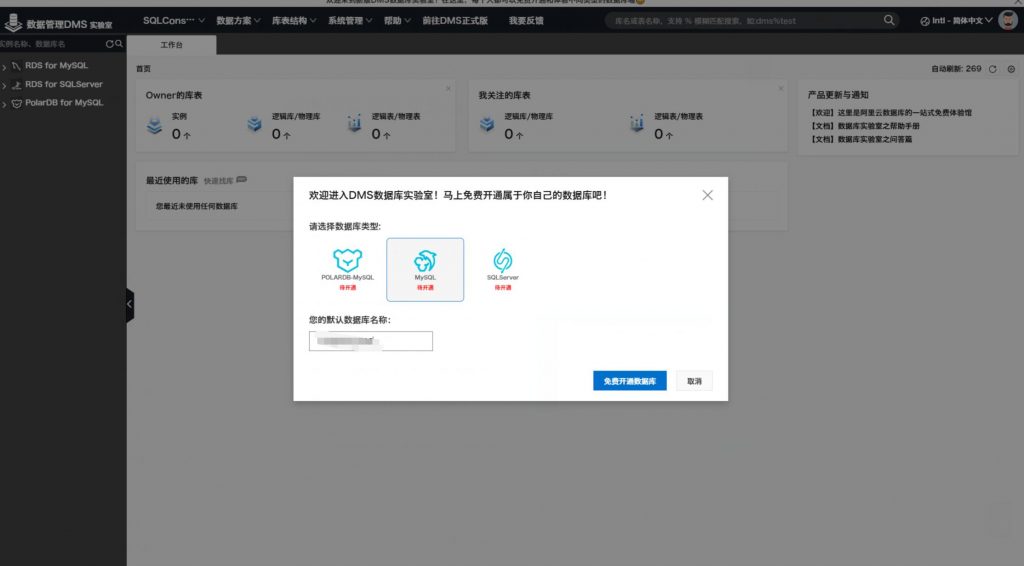This screenshot has width=1024, height=566.
Task: Click sidebar search magnifier icon
Action: (119, 44)
